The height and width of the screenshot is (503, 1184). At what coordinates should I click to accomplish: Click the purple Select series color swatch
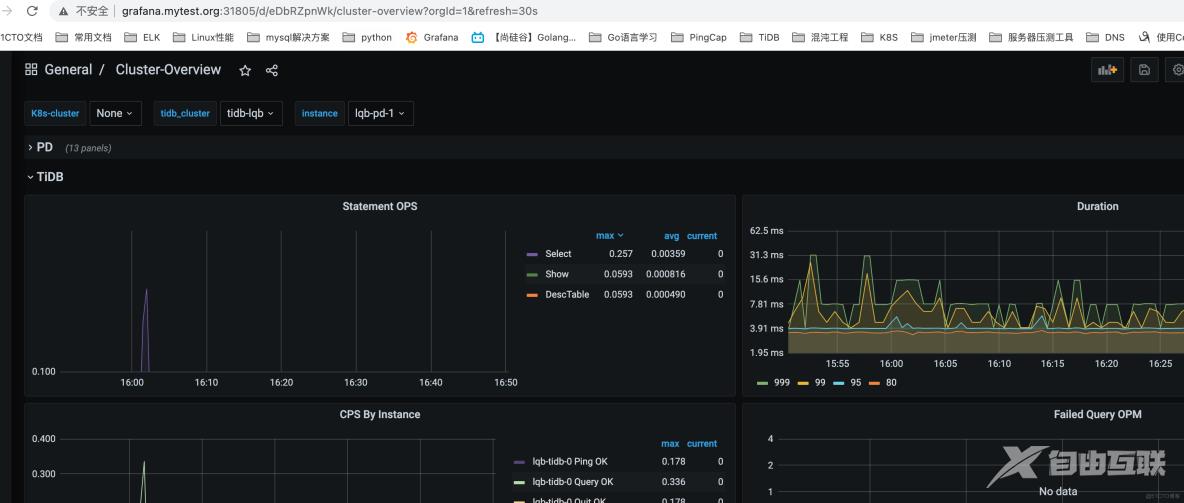click(532, 254)
